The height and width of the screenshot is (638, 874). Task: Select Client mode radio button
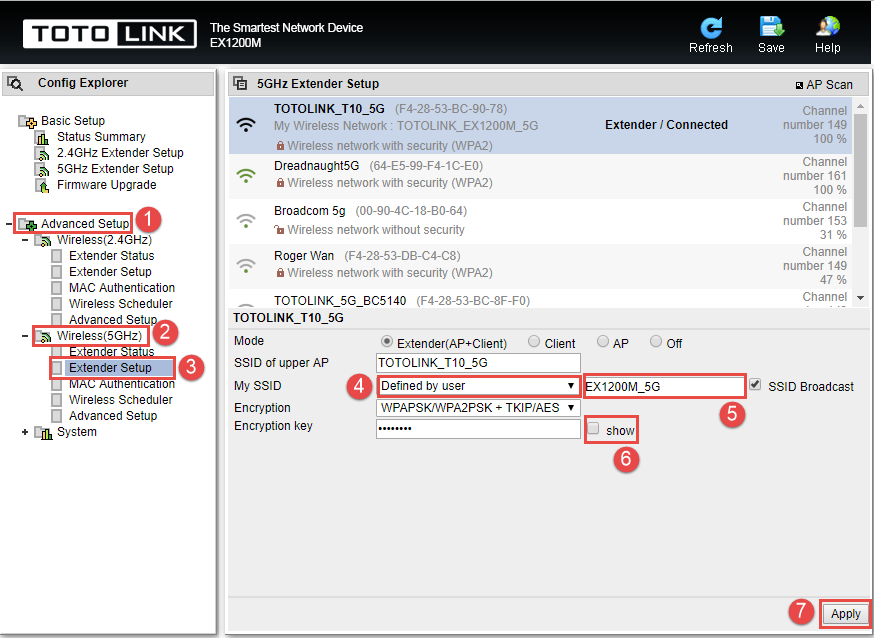coord(534,342)
